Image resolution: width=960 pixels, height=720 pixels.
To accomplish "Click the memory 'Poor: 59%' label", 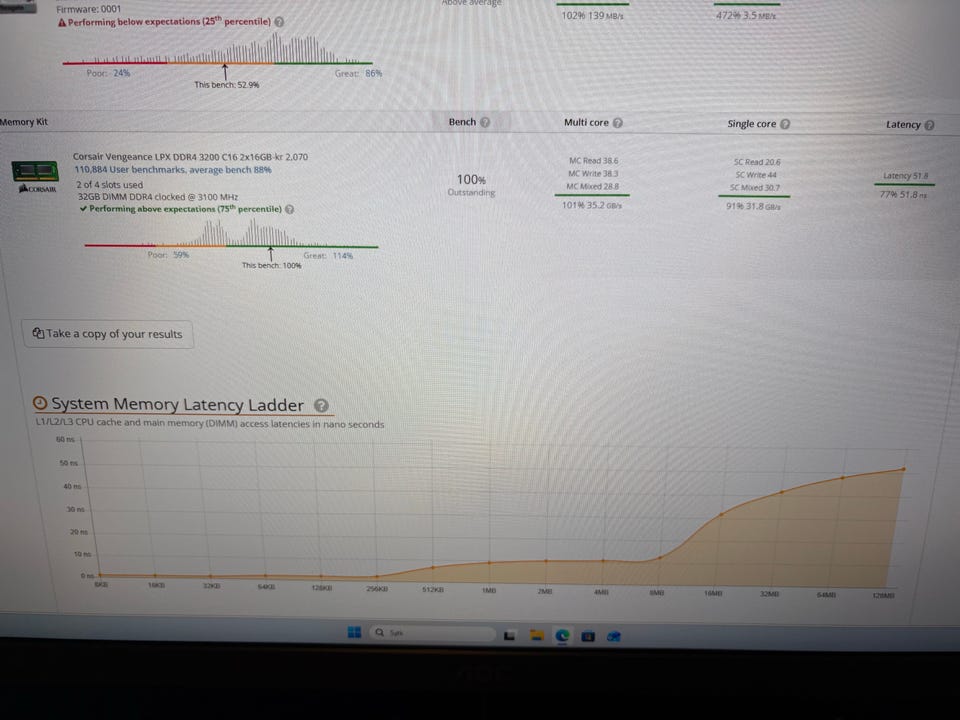I will (168, 255).
